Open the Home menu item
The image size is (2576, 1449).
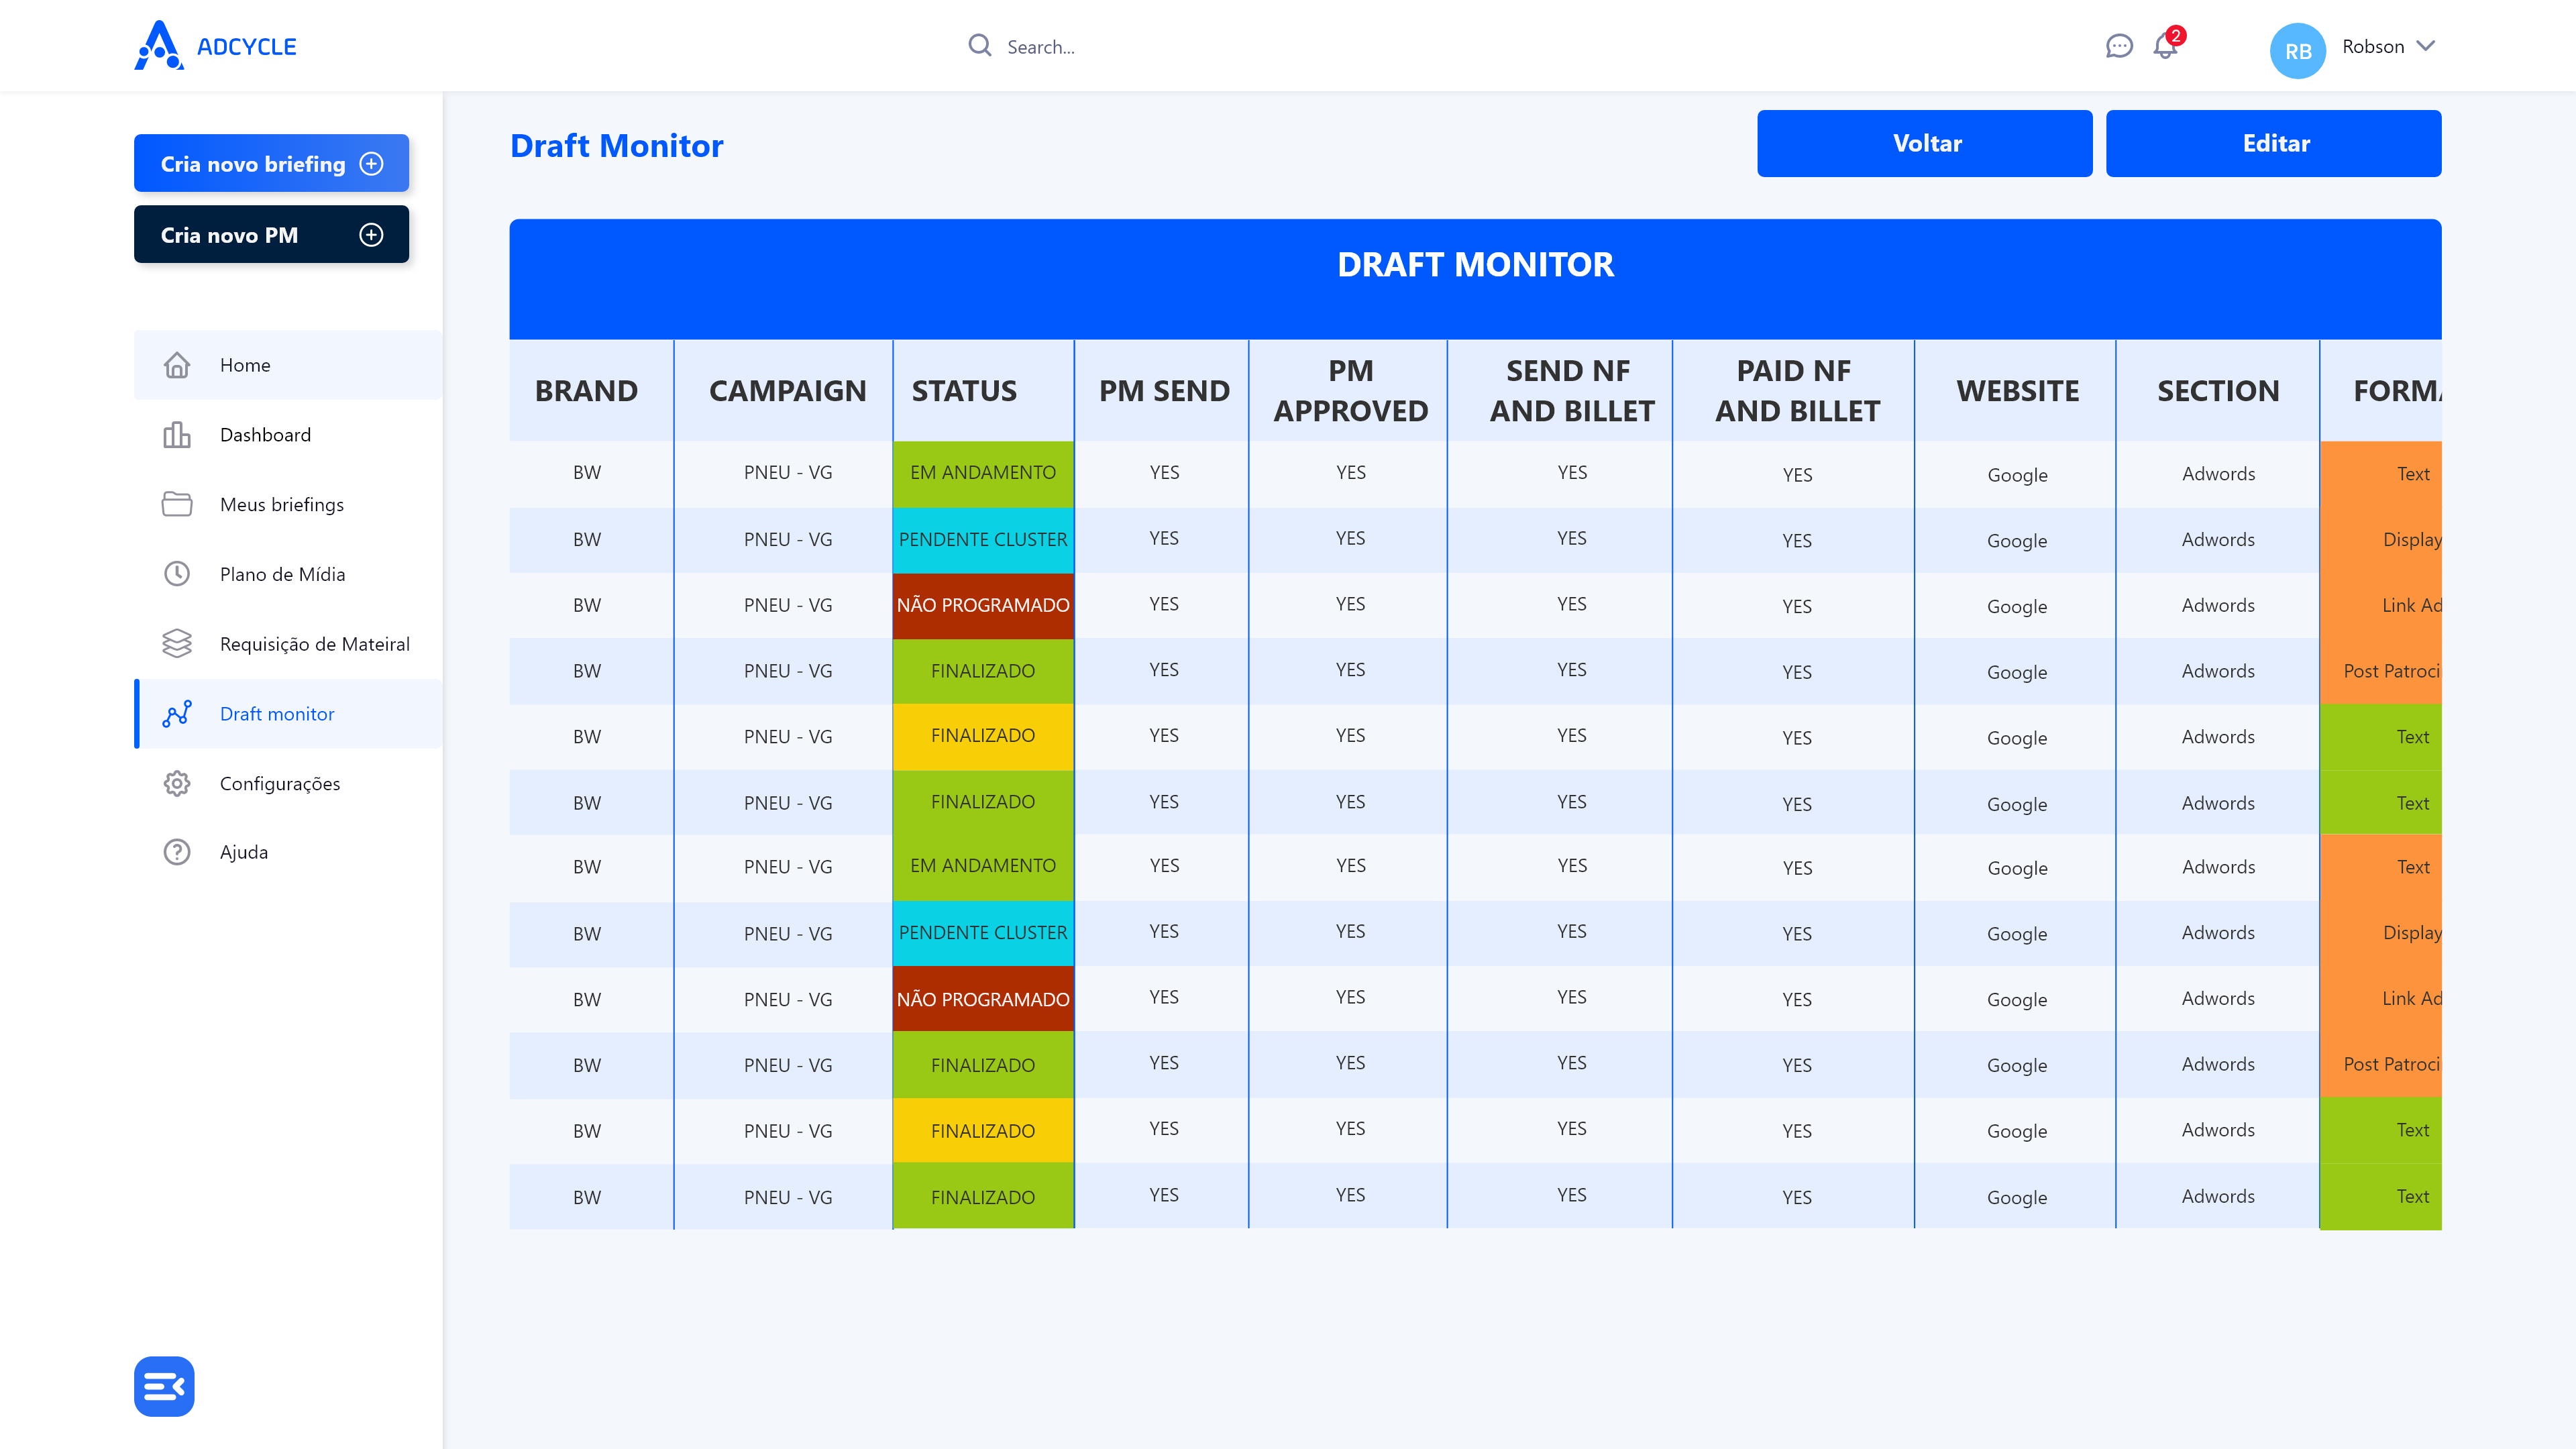pyautogui.click(x=288, y=365)
